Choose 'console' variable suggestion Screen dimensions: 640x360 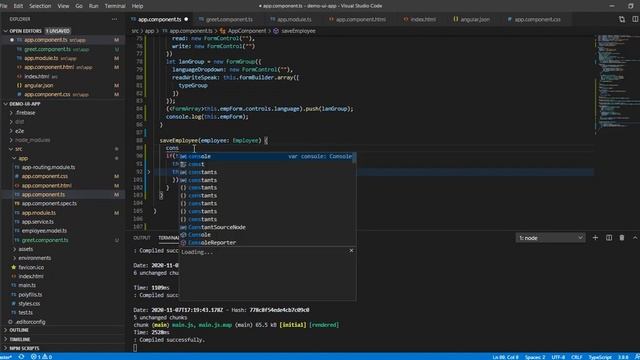[x=267, y=156]
